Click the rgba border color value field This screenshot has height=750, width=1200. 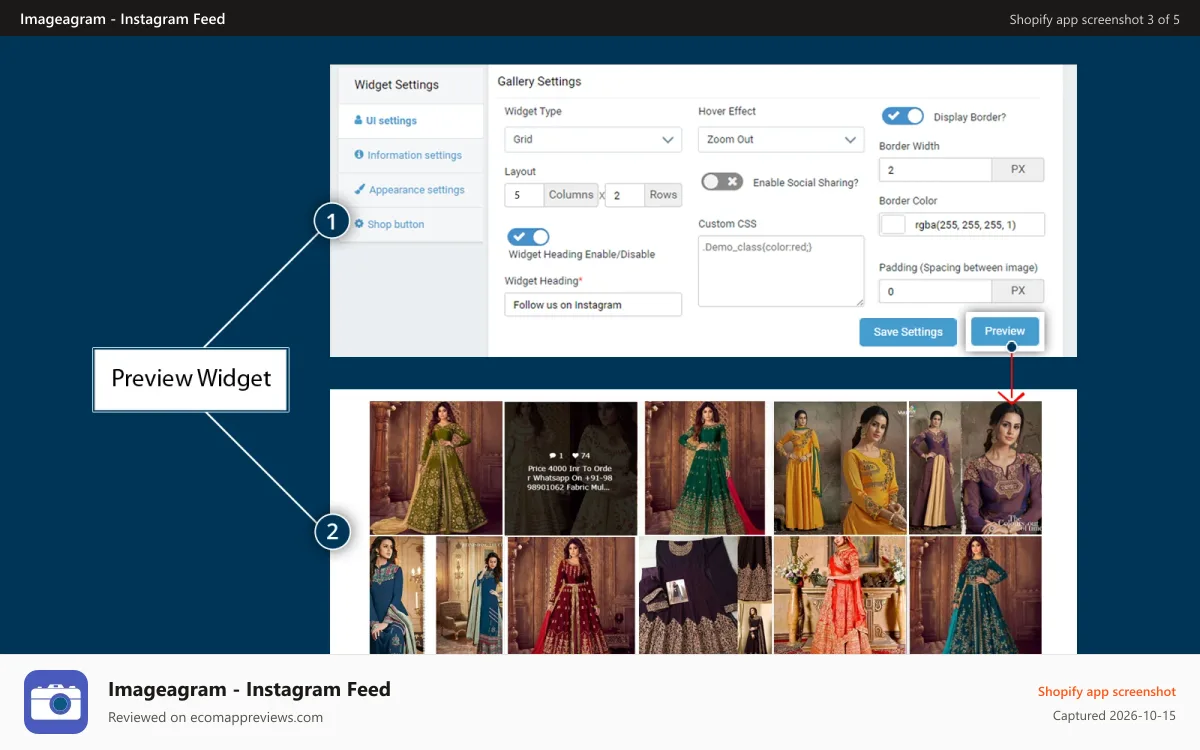coord(962,225)
